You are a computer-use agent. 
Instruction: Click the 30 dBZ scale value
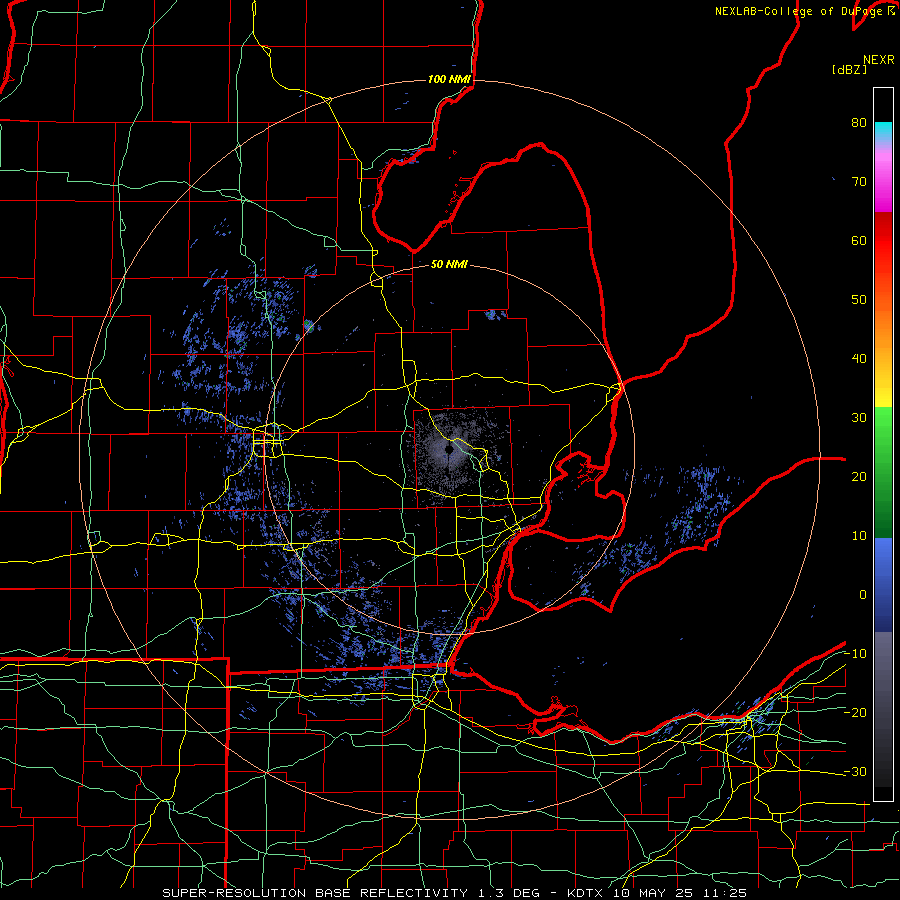[859, 418]
